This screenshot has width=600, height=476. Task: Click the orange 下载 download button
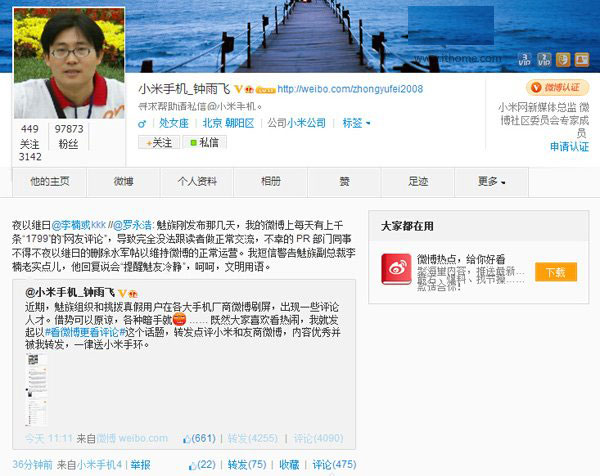tap(556, 272)
